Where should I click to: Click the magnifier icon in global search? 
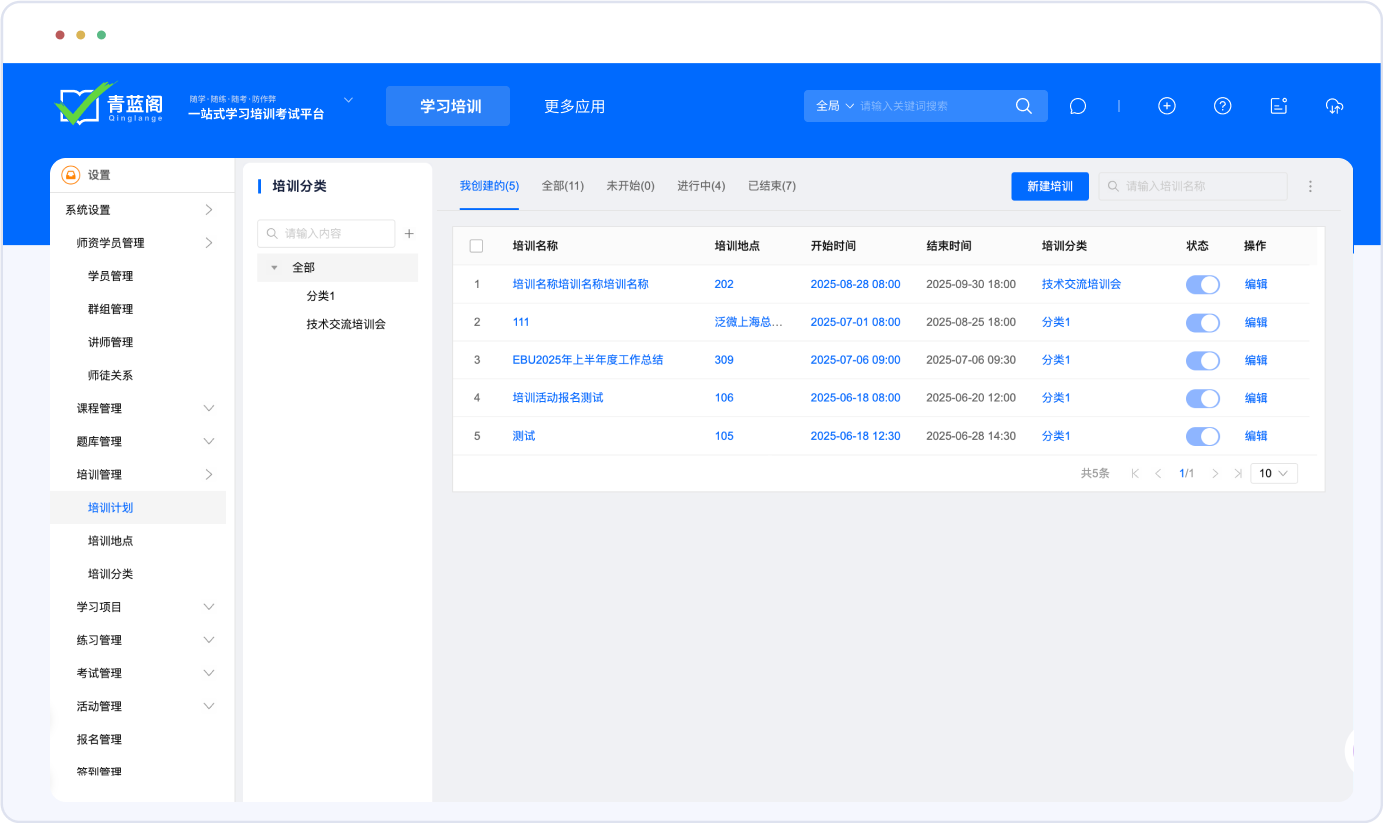pos(1023,106)
